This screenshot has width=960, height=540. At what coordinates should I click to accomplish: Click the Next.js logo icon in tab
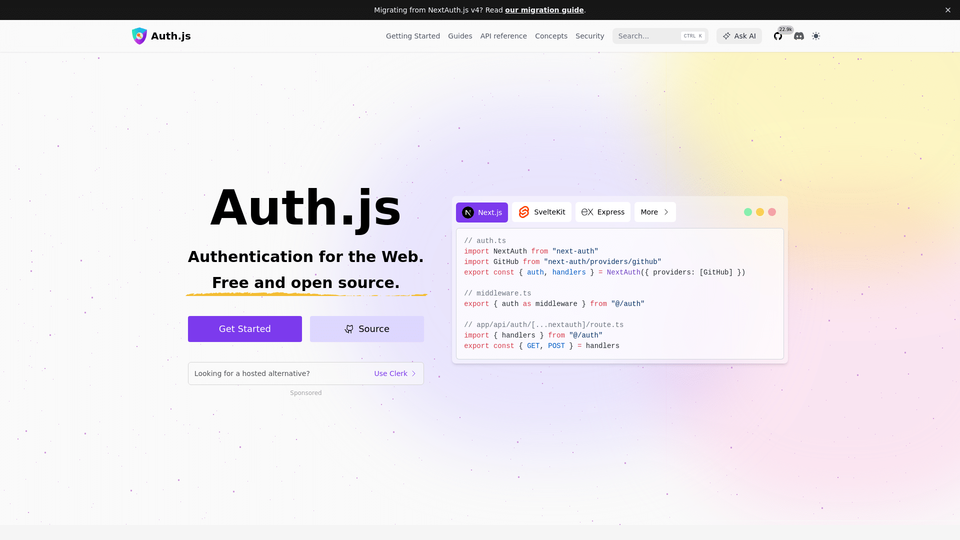(x=468, y=212)
